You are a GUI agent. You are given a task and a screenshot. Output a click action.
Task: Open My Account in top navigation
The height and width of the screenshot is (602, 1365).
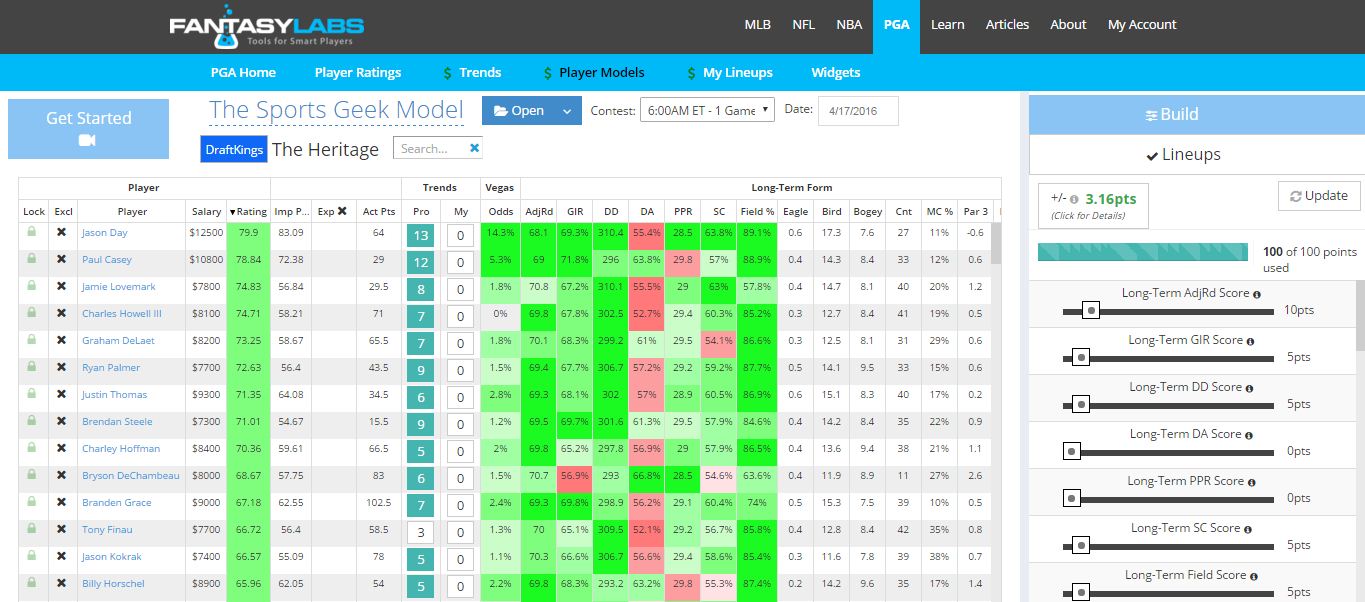coord(1142,25)
